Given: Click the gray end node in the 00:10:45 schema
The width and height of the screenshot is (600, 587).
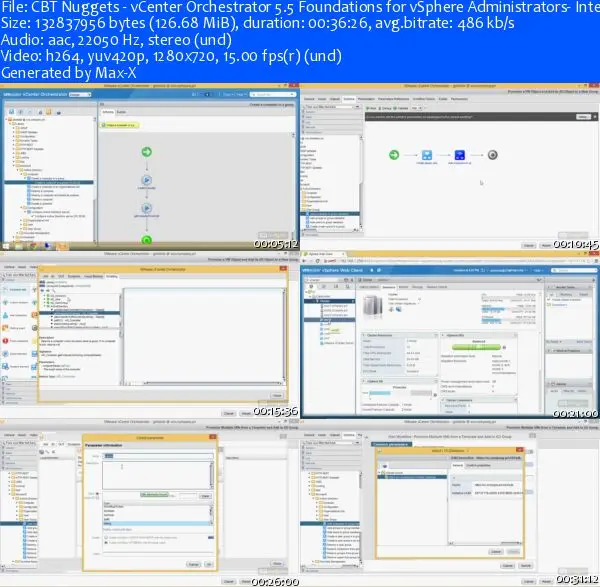Looking at the screenshot, I should point(492,155).
